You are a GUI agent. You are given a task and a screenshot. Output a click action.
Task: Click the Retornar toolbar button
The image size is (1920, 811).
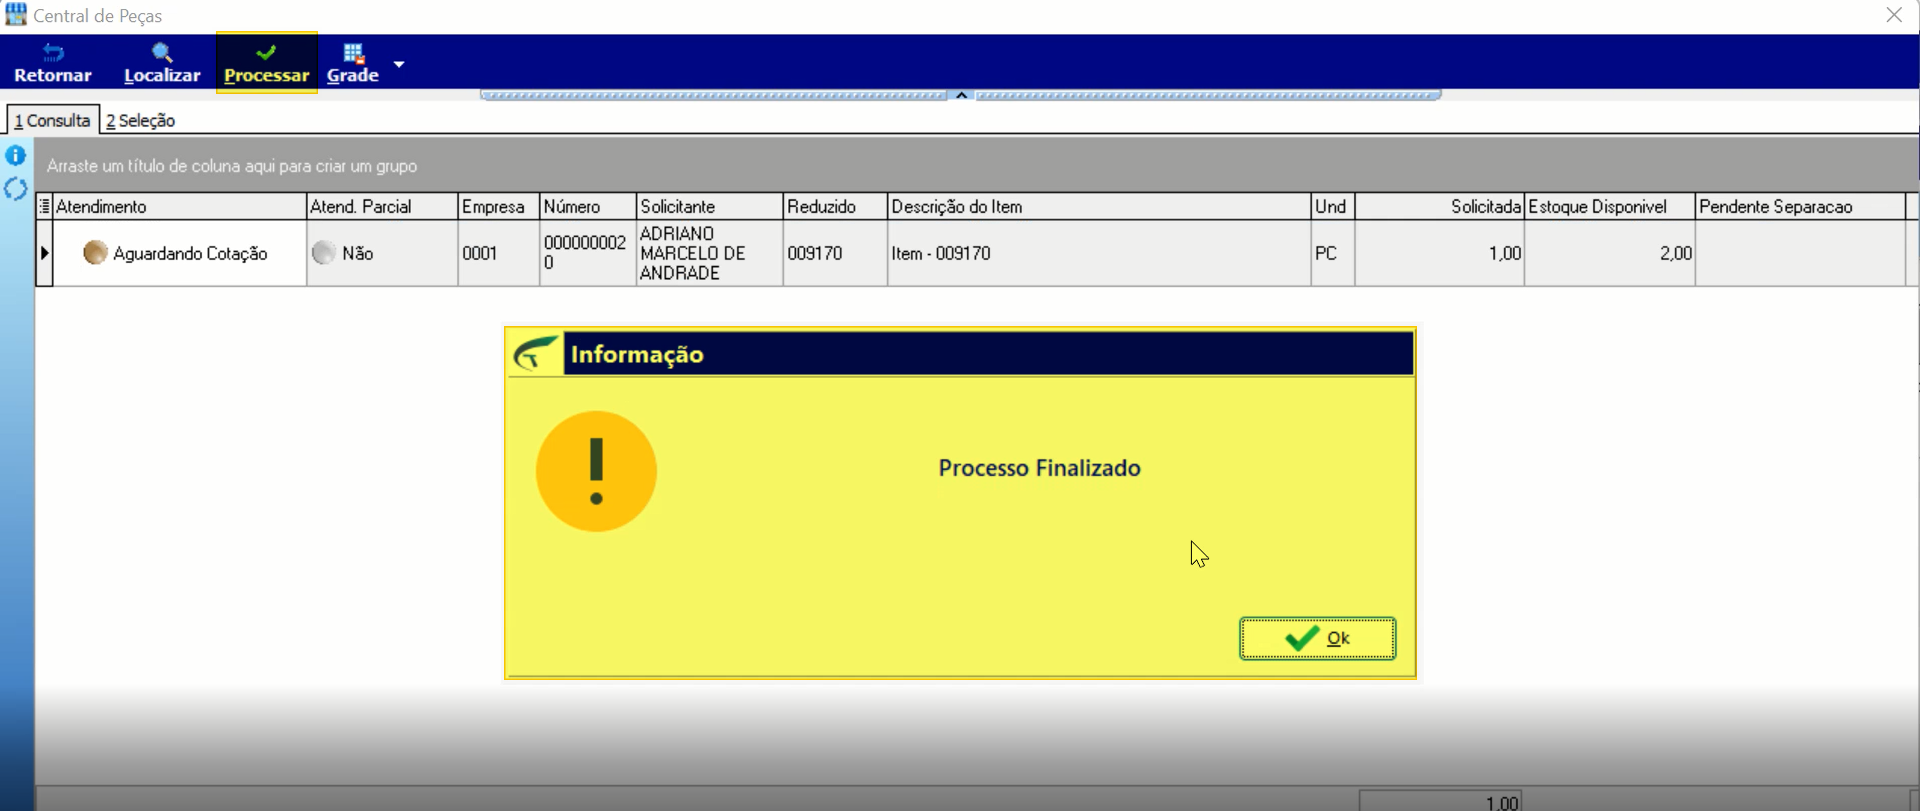[53, 63]
